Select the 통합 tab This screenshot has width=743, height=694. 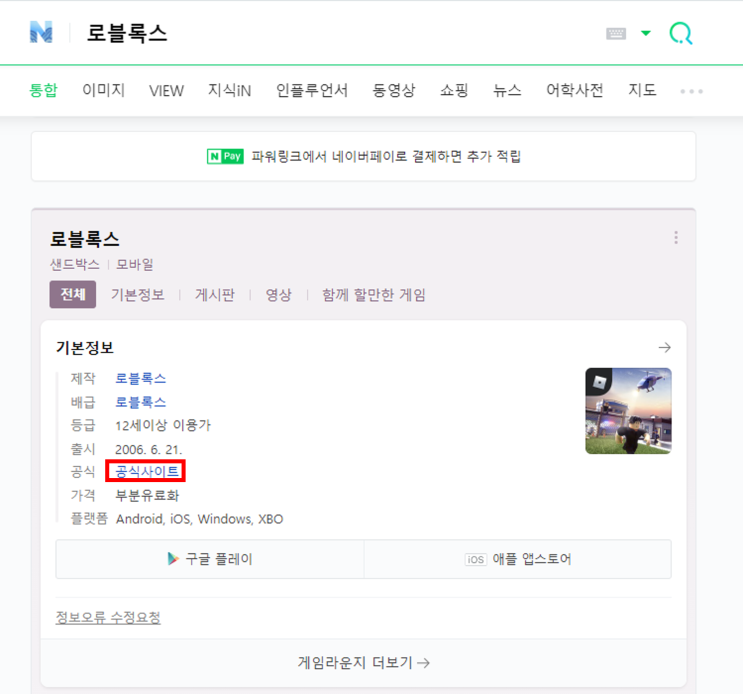(x=43, y=90)
